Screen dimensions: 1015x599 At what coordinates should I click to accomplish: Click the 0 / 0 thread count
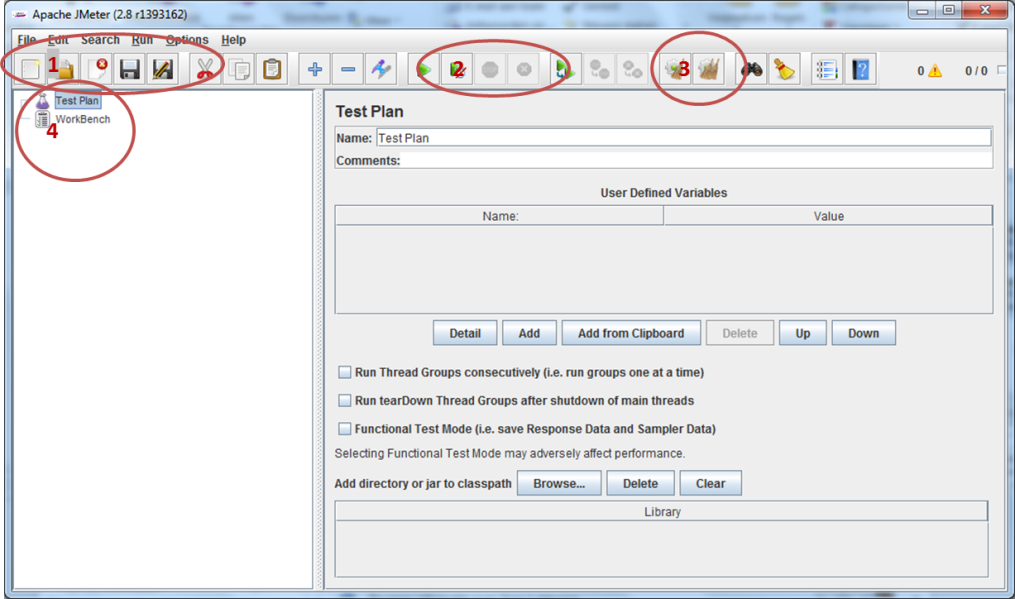point(976,71)
